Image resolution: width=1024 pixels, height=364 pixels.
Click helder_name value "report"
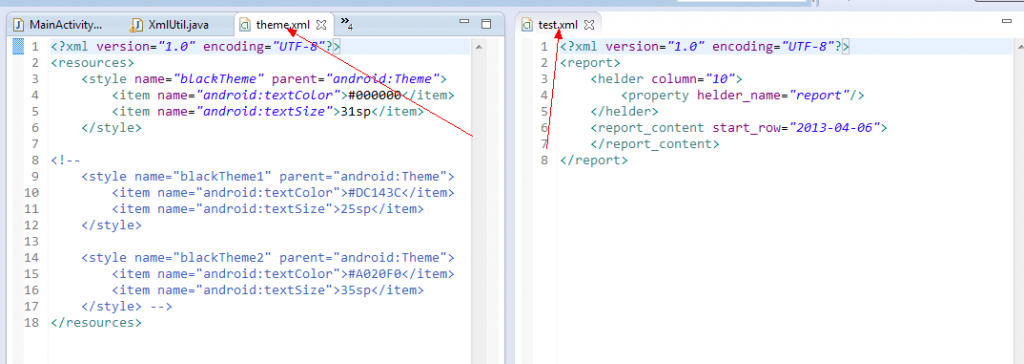(x=819, y=95)
